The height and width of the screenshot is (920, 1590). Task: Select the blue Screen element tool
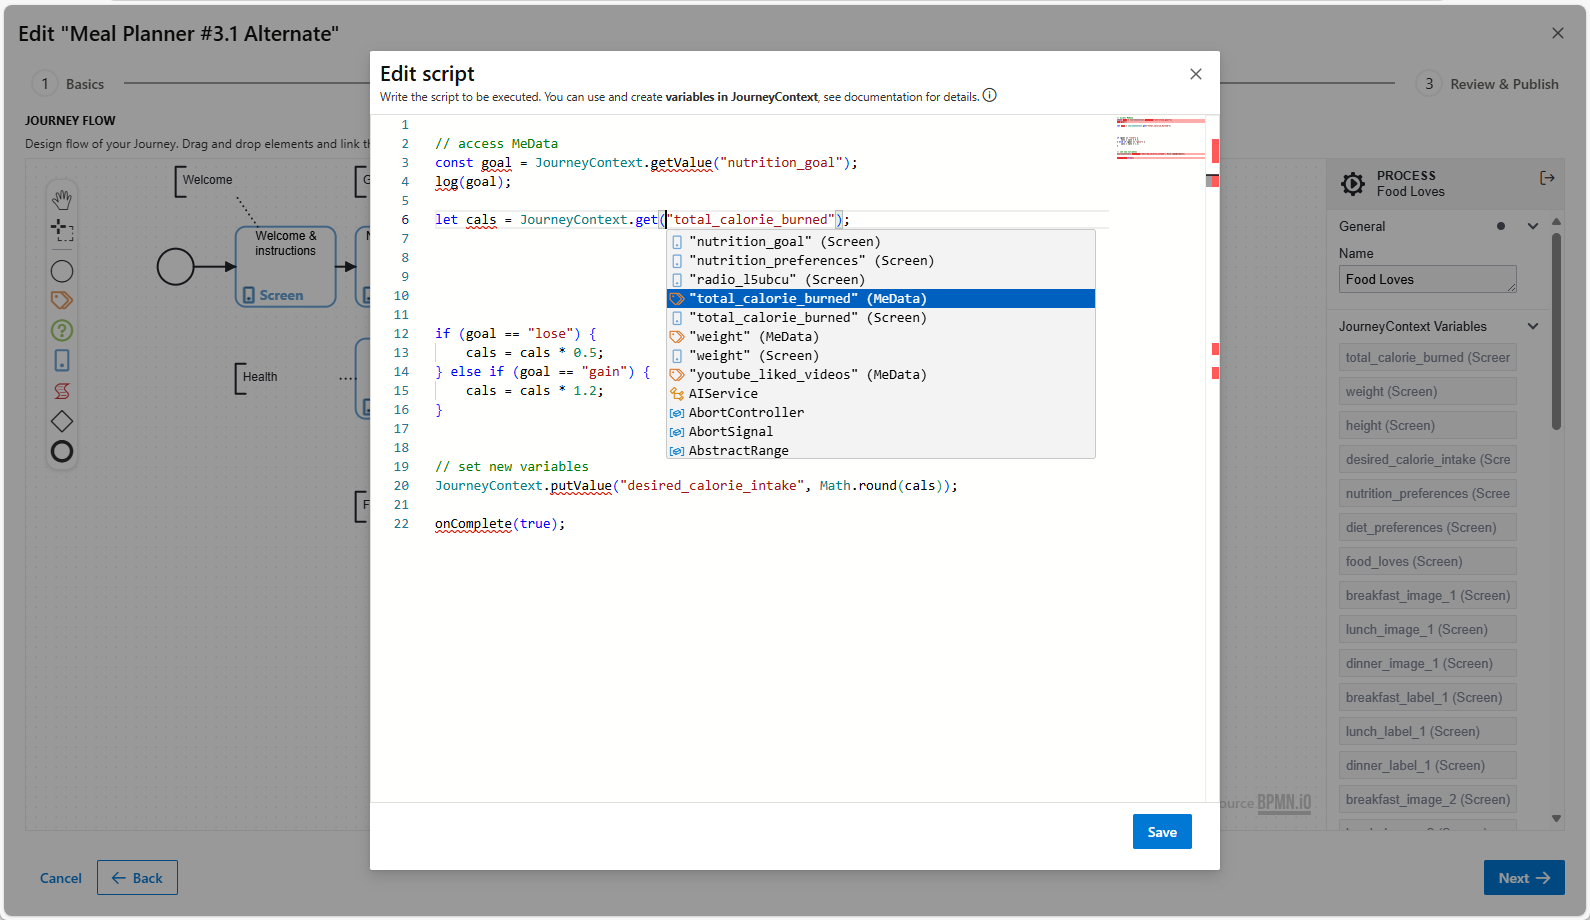[x=62, y=360]
